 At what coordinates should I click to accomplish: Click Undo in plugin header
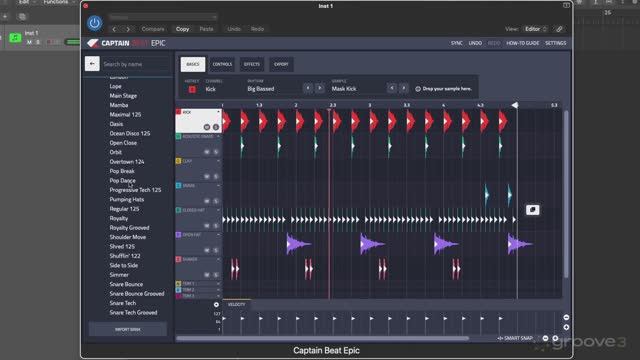(x=234, y=29)
